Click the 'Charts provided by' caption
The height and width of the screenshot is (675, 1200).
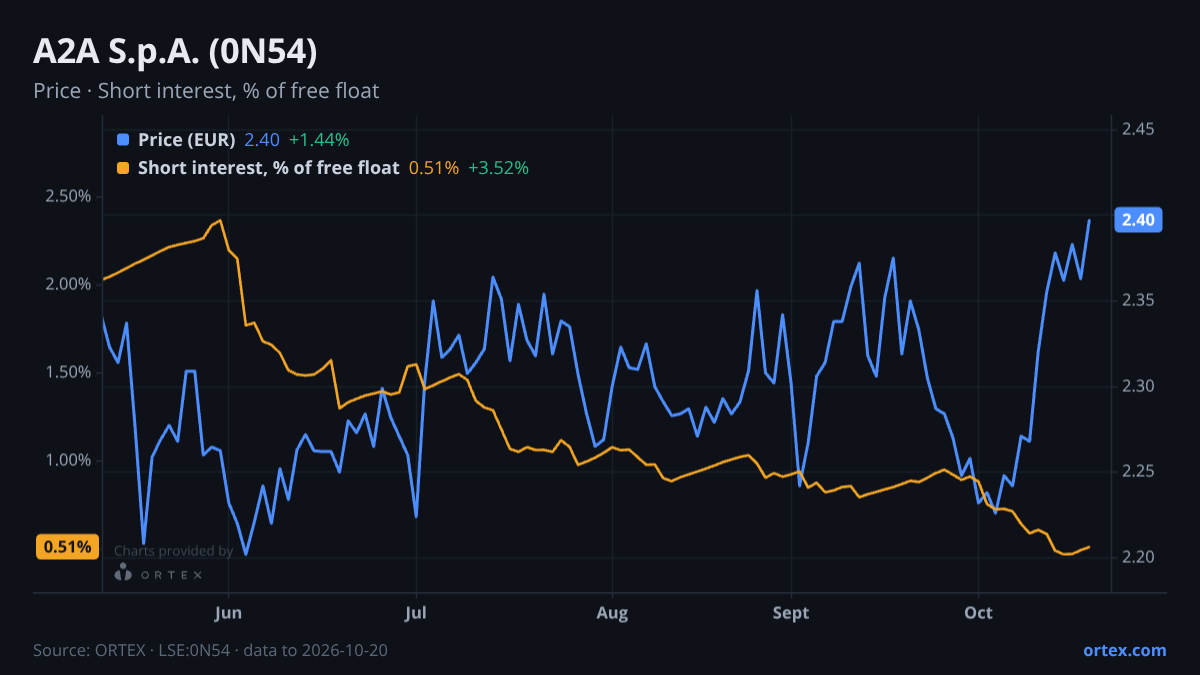[x=174, y=551]
